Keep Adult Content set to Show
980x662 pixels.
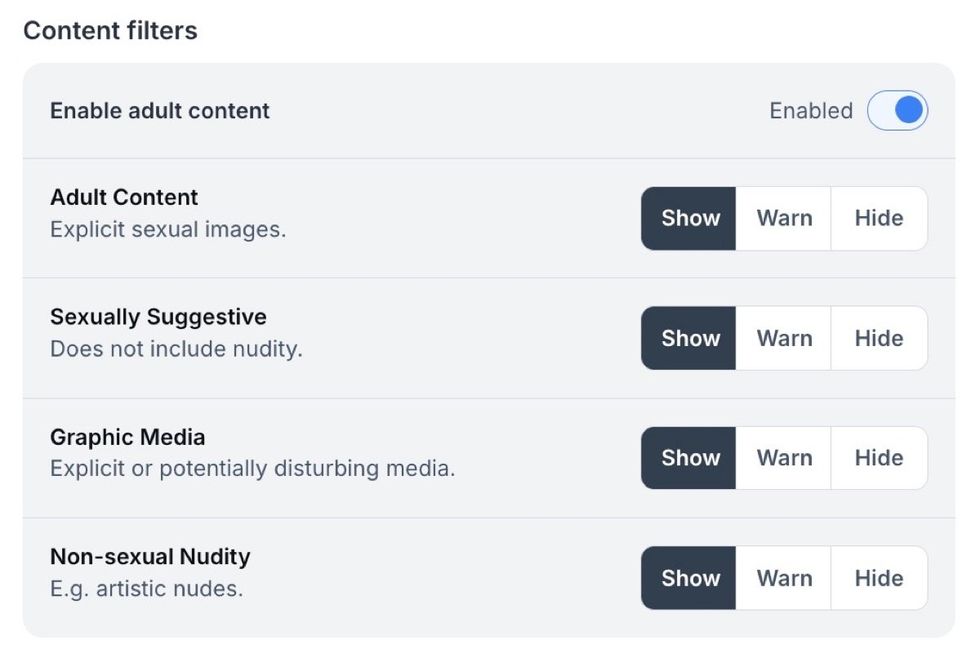(688, 218)
